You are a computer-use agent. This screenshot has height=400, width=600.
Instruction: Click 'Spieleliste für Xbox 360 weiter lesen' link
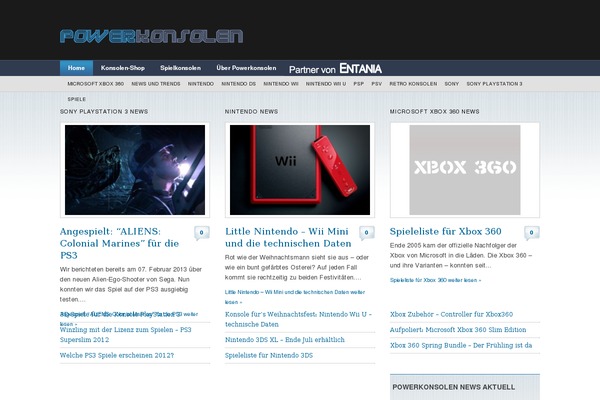tap(435, 280)
